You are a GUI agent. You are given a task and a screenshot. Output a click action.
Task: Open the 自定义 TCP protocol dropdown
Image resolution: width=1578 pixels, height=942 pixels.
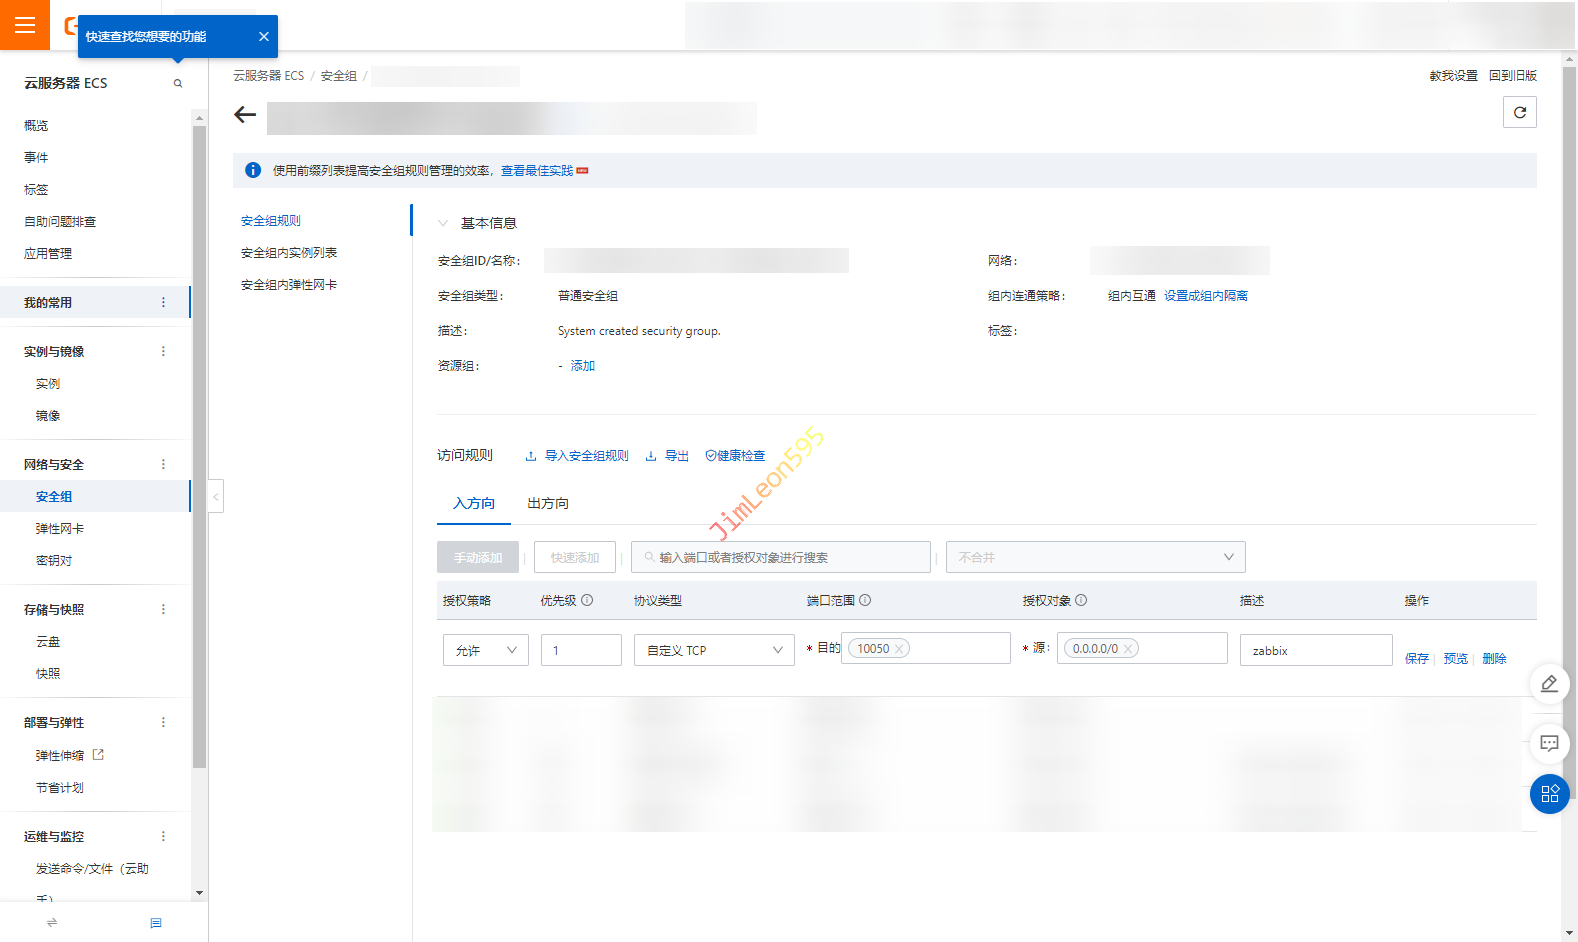pos(713,650)
